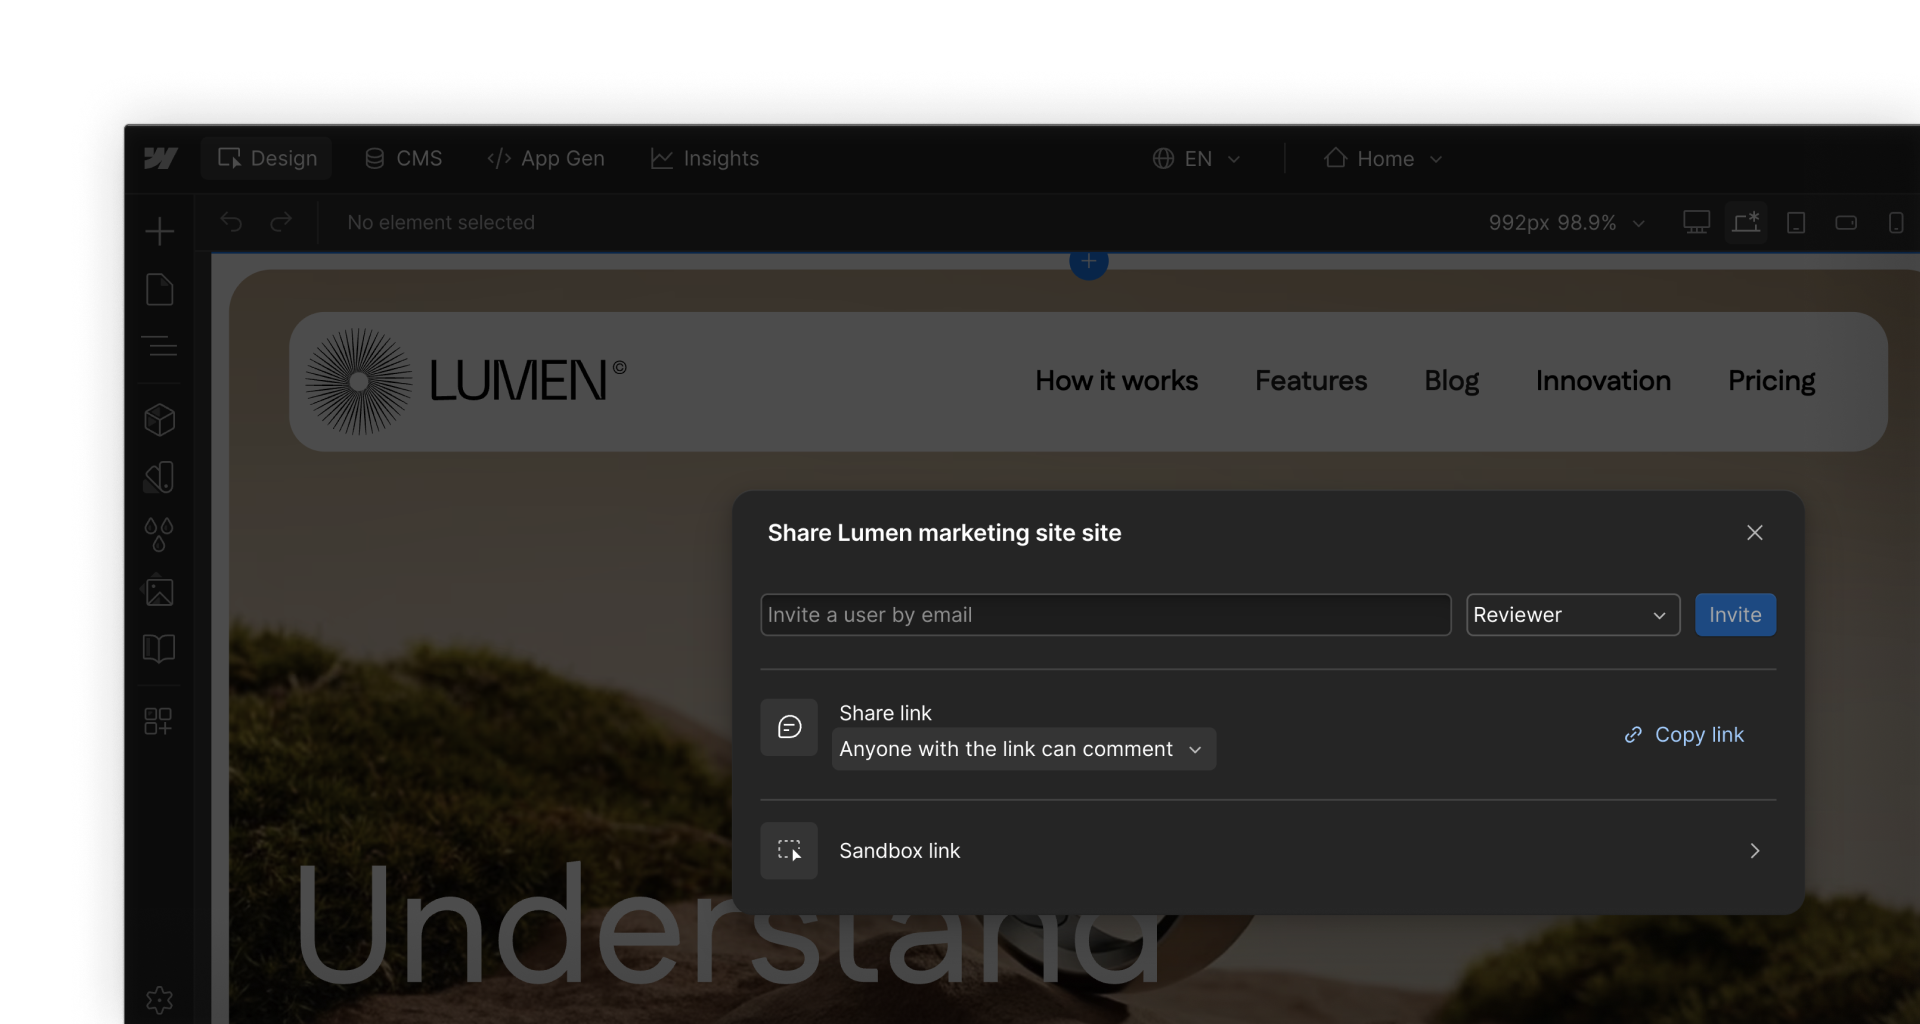1920x1024 pixels.
Task: Open the Navigator panel
Action: pyautogui.click(x=160, y=348)
